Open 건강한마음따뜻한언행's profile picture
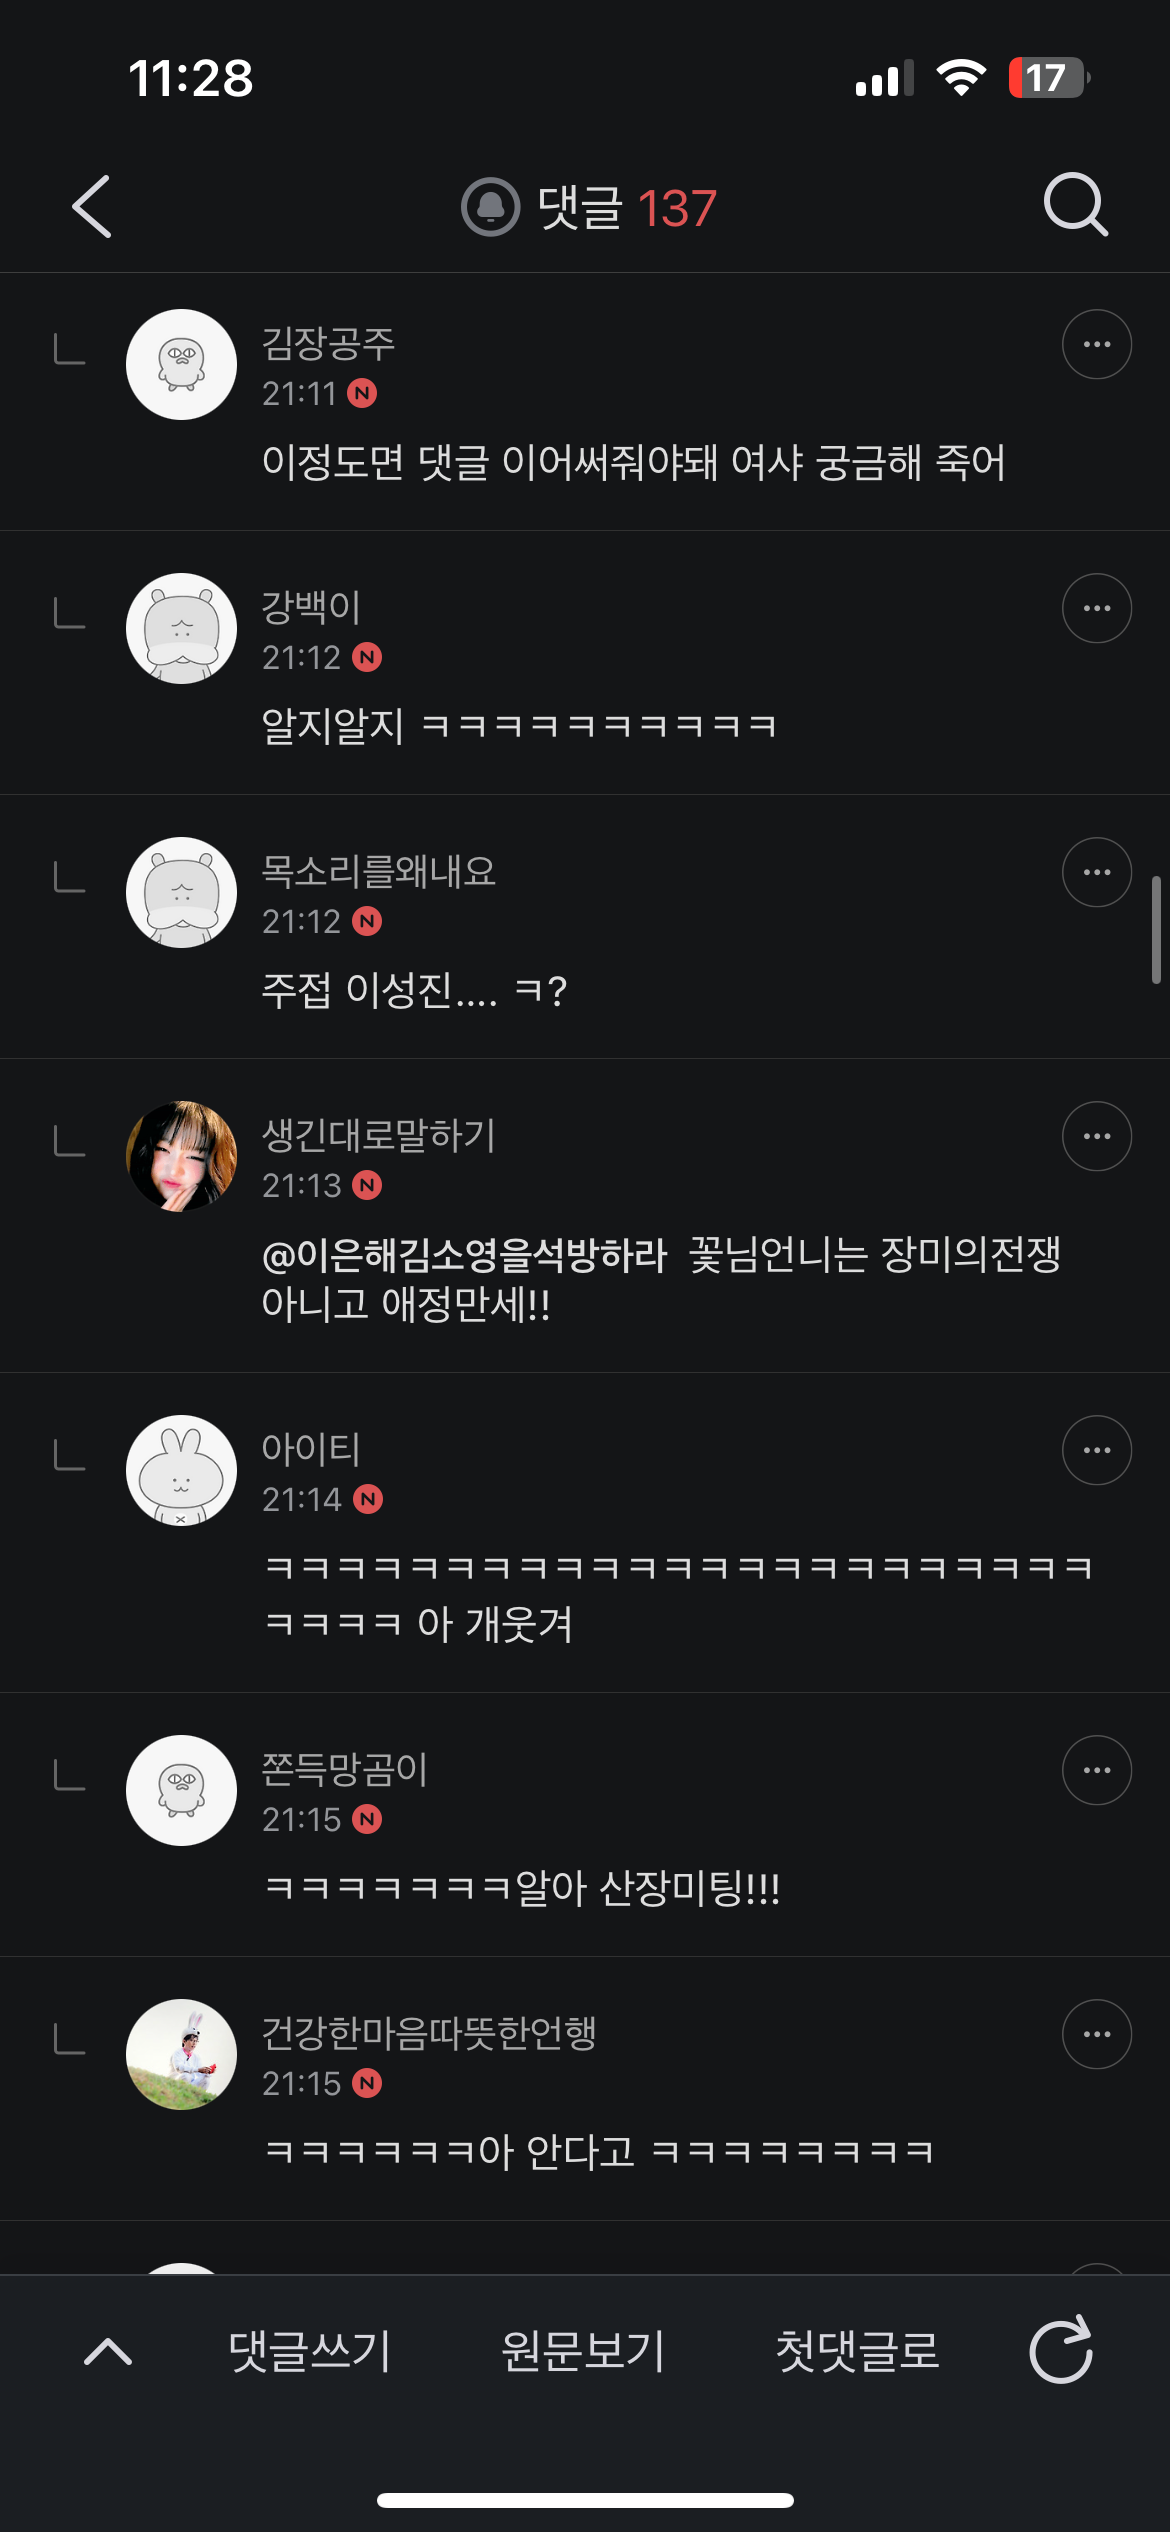Viewport: 1170px width, 2532px height. click(x=181, y=2054)
